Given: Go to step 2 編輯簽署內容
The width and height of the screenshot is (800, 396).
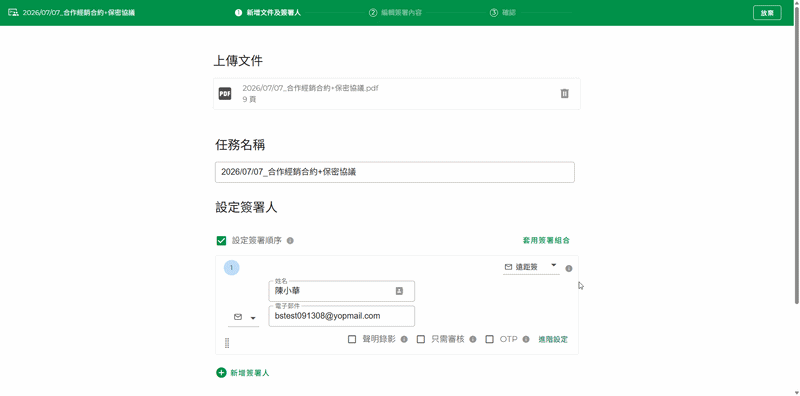Looking at the screenshot, I should [x=395, y=13].
